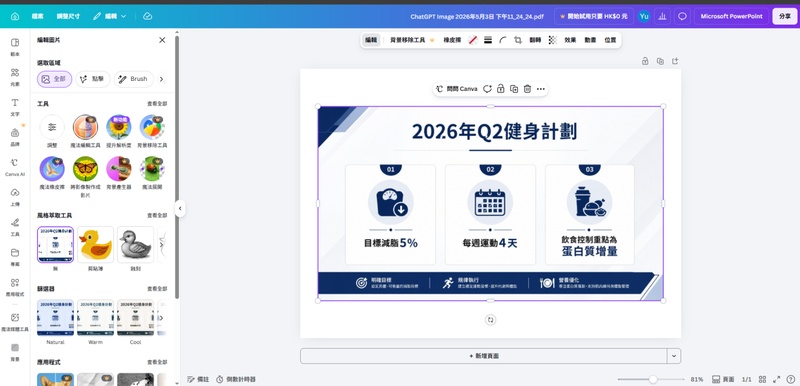The height and width of the screenshot is (386, 800).
Task: Open the Templates (範本) sidebar panel
Action: click(15, 46)
